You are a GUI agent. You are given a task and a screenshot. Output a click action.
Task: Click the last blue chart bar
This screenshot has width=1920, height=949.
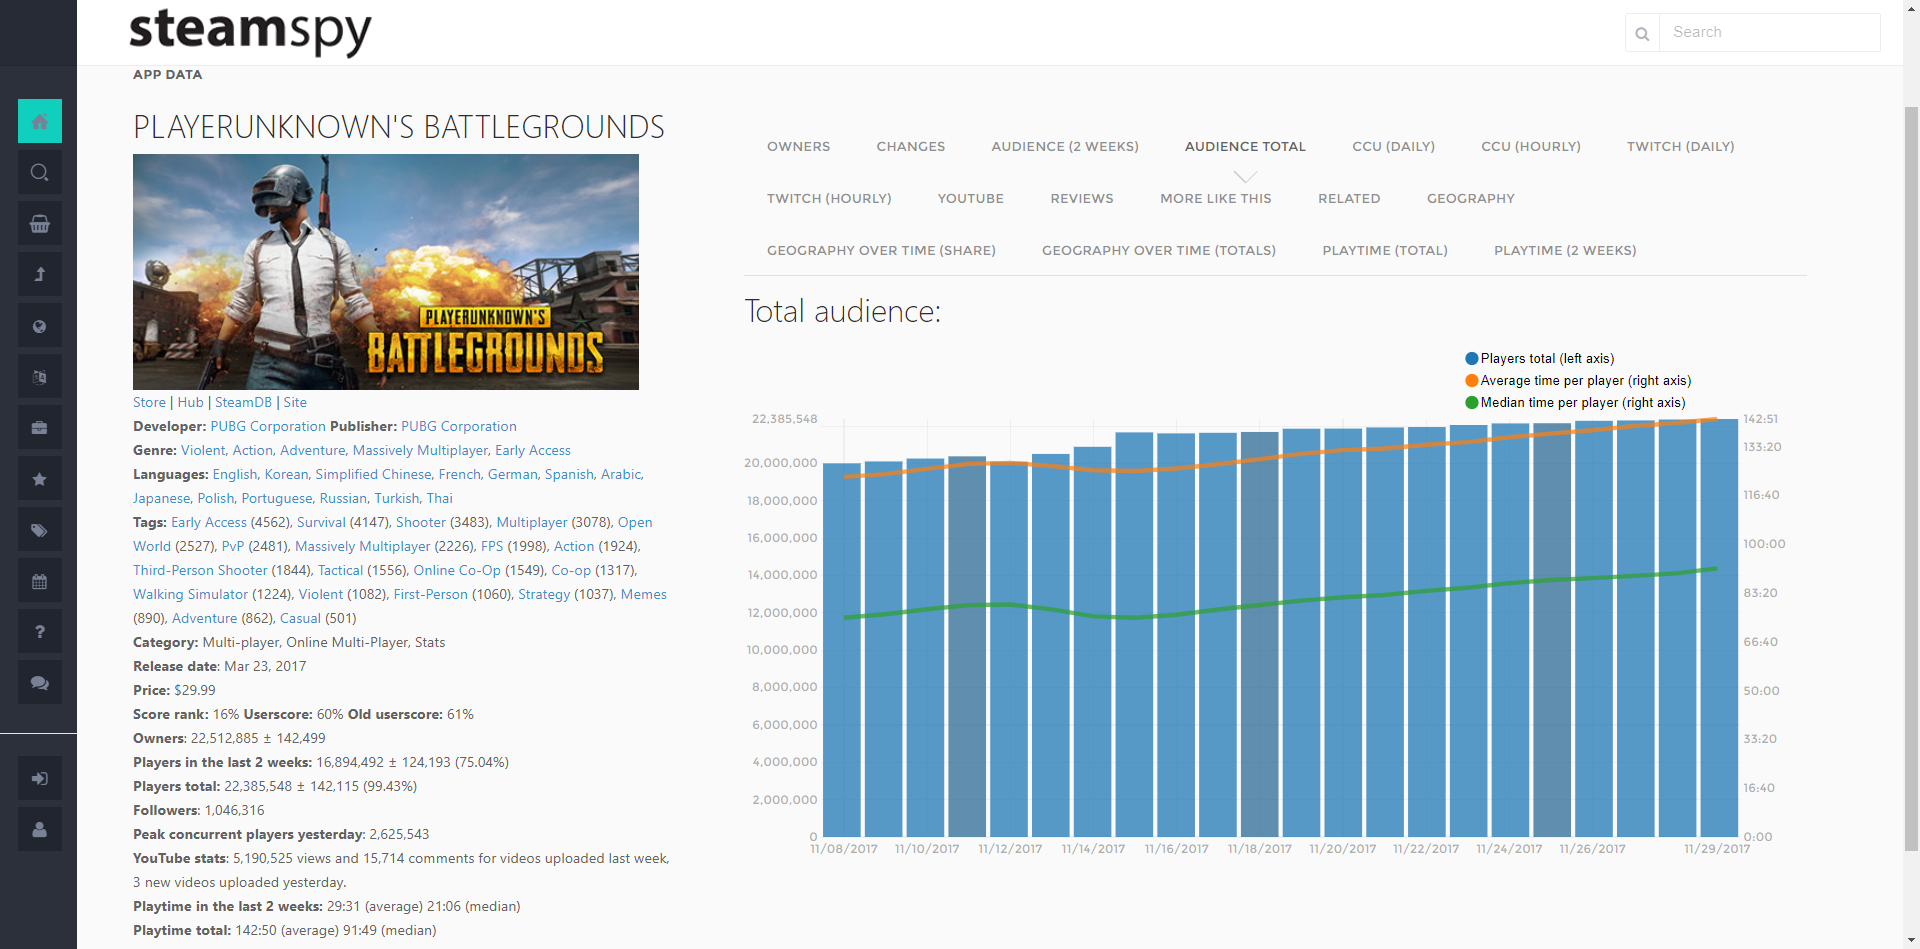click(x=1719, y=628)
